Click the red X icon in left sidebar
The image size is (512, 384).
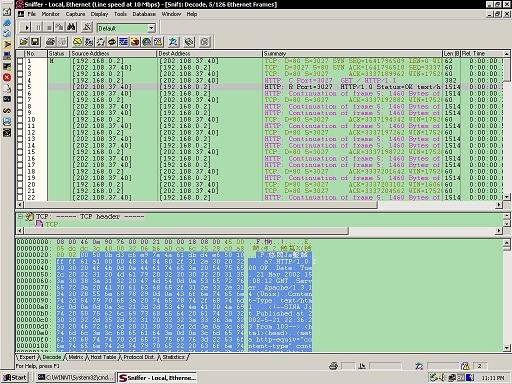[7, 77]
